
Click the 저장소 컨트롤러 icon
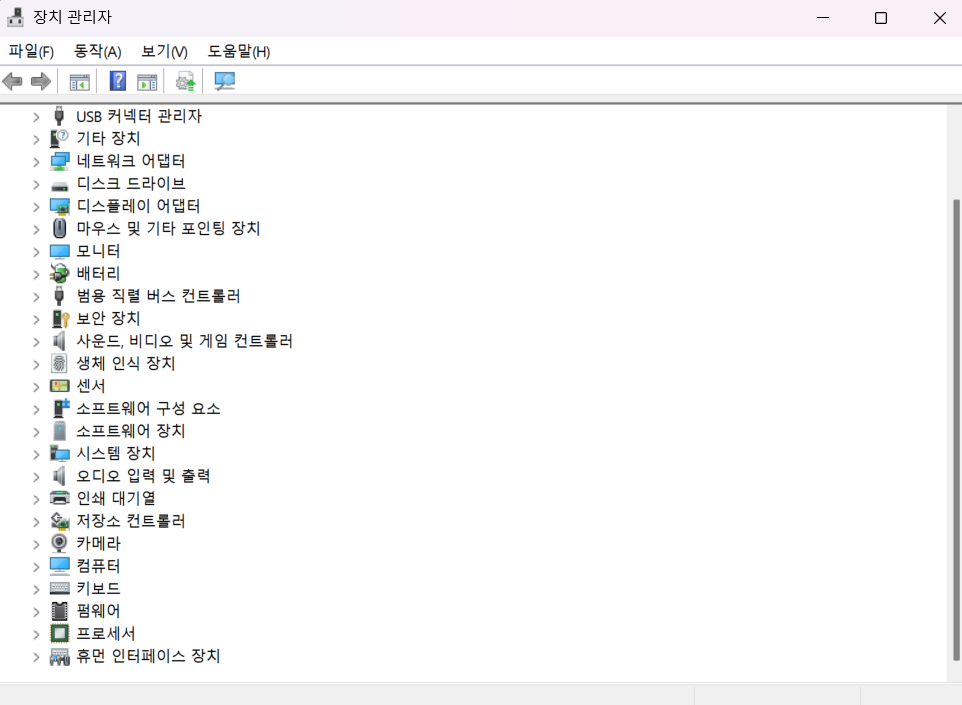(60, 521)
